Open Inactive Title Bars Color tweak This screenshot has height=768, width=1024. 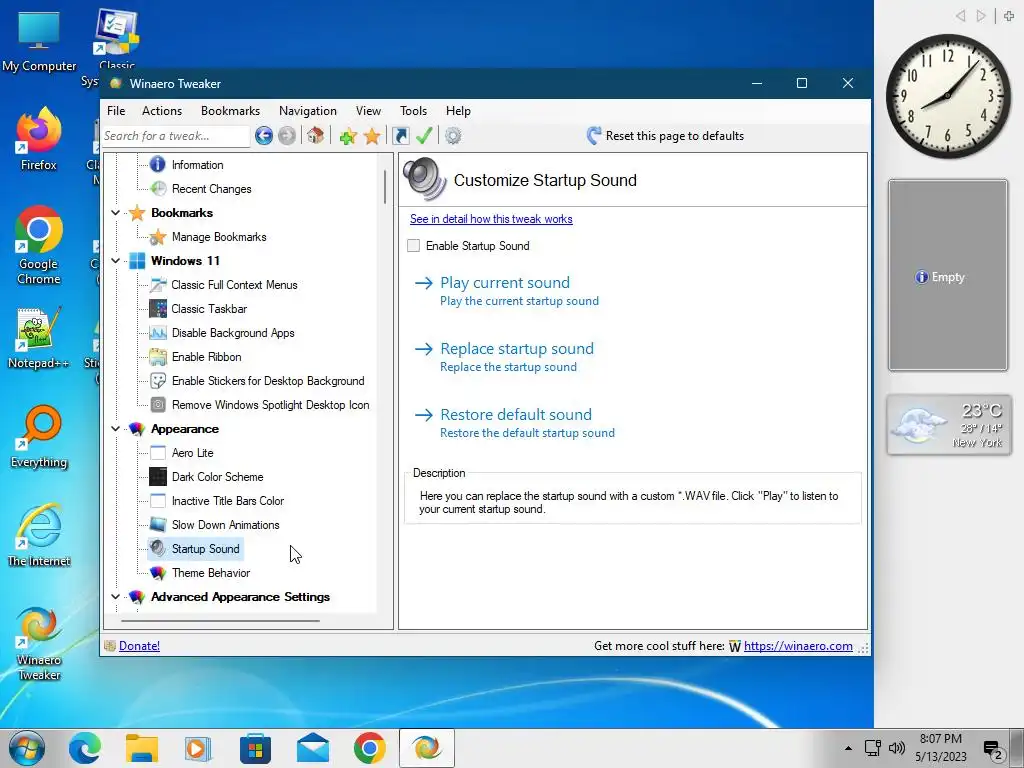click(227, 501)
